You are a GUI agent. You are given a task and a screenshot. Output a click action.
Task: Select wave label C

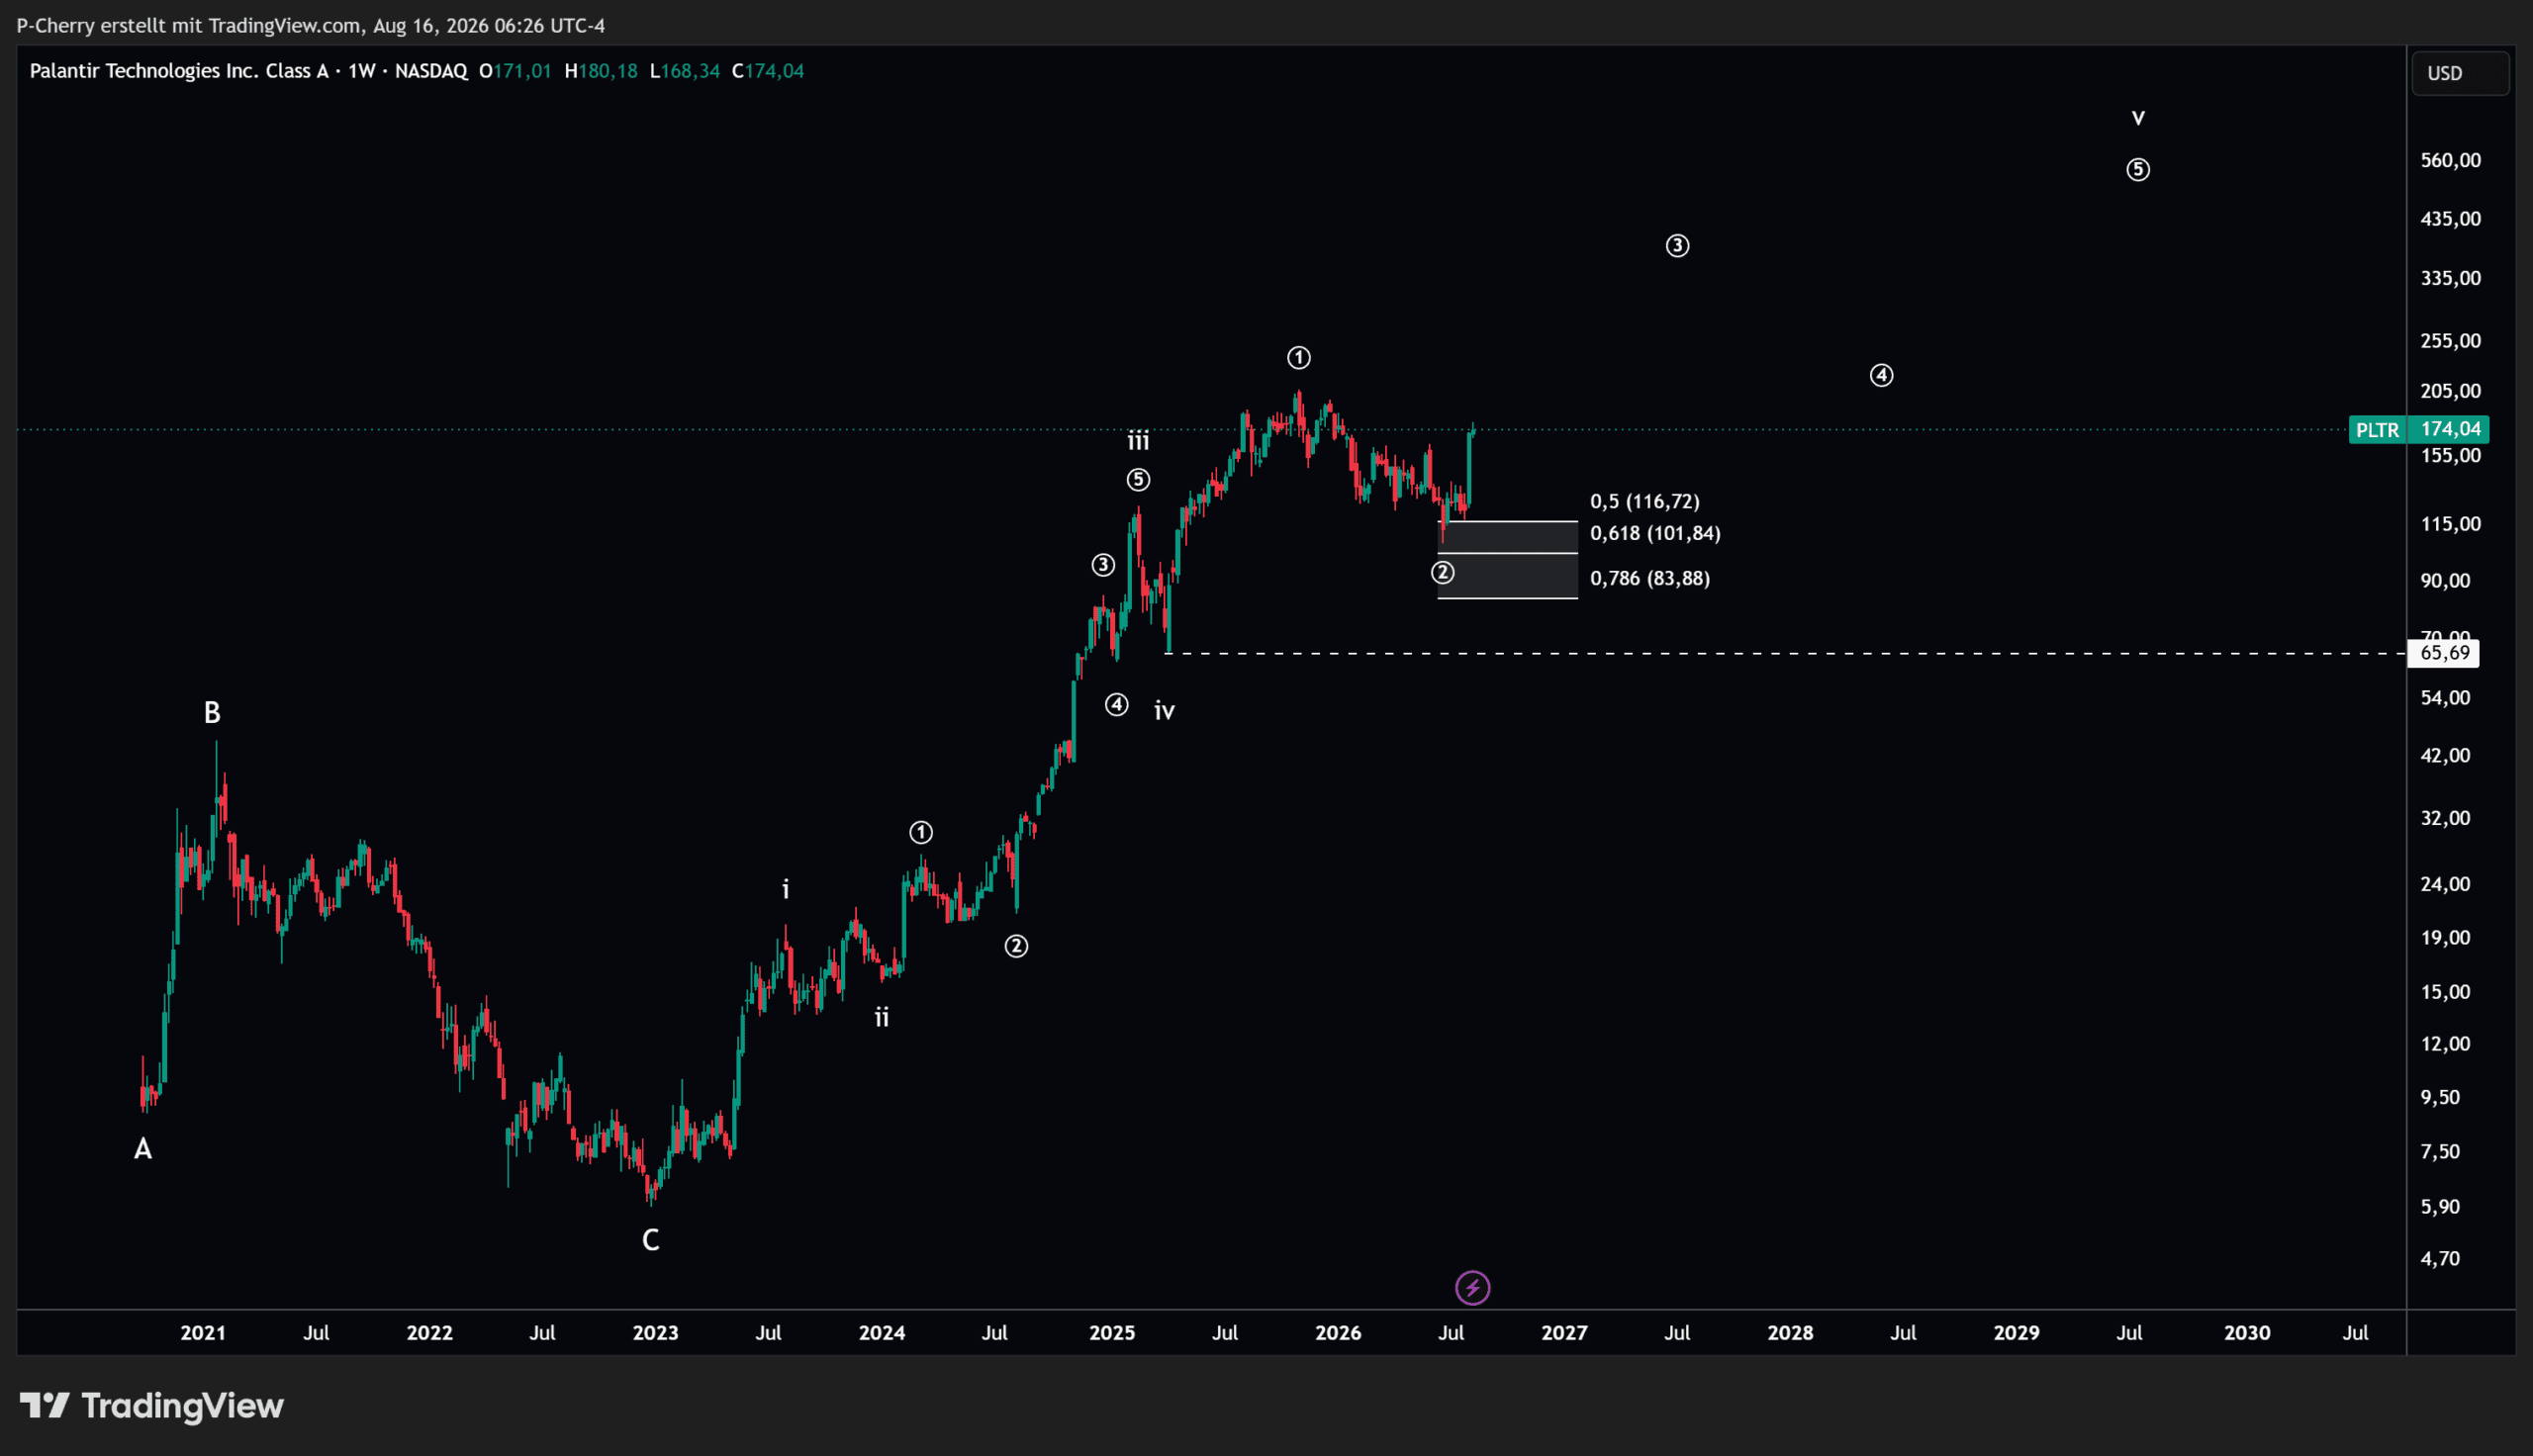tap(650, 1240)
